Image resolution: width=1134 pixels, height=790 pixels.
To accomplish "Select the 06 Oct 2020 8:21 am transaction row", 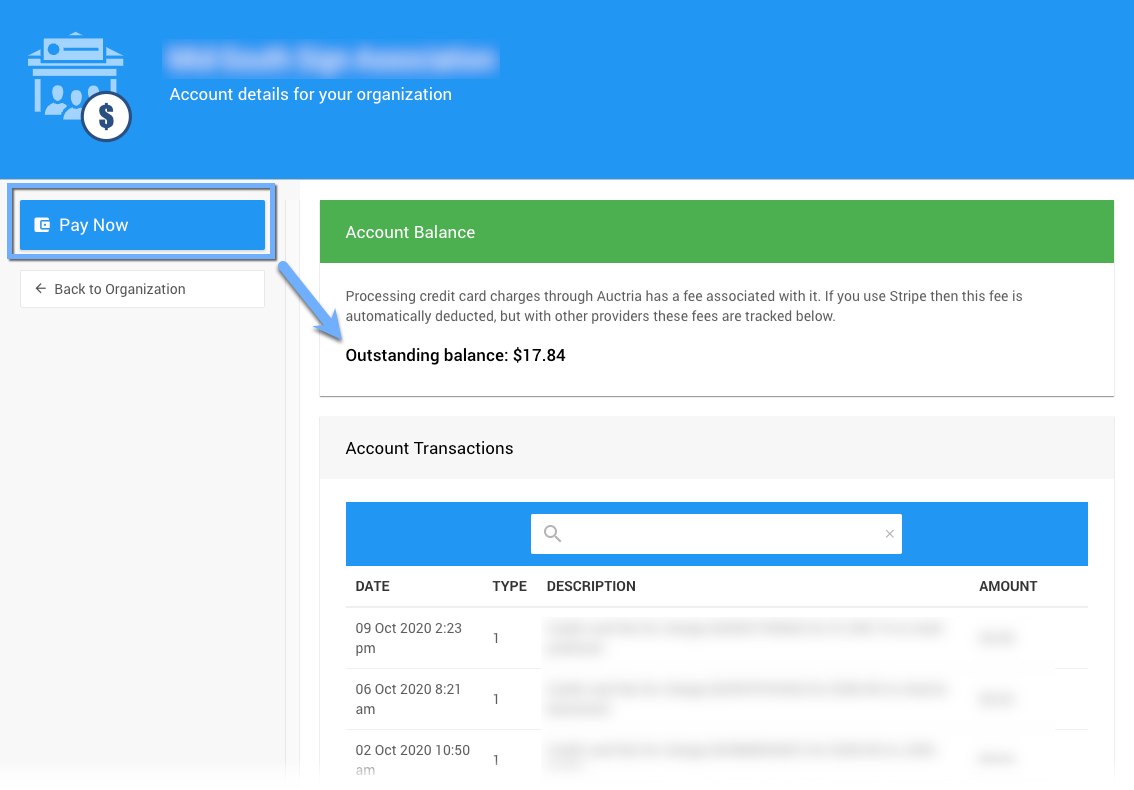I will 408,699.
